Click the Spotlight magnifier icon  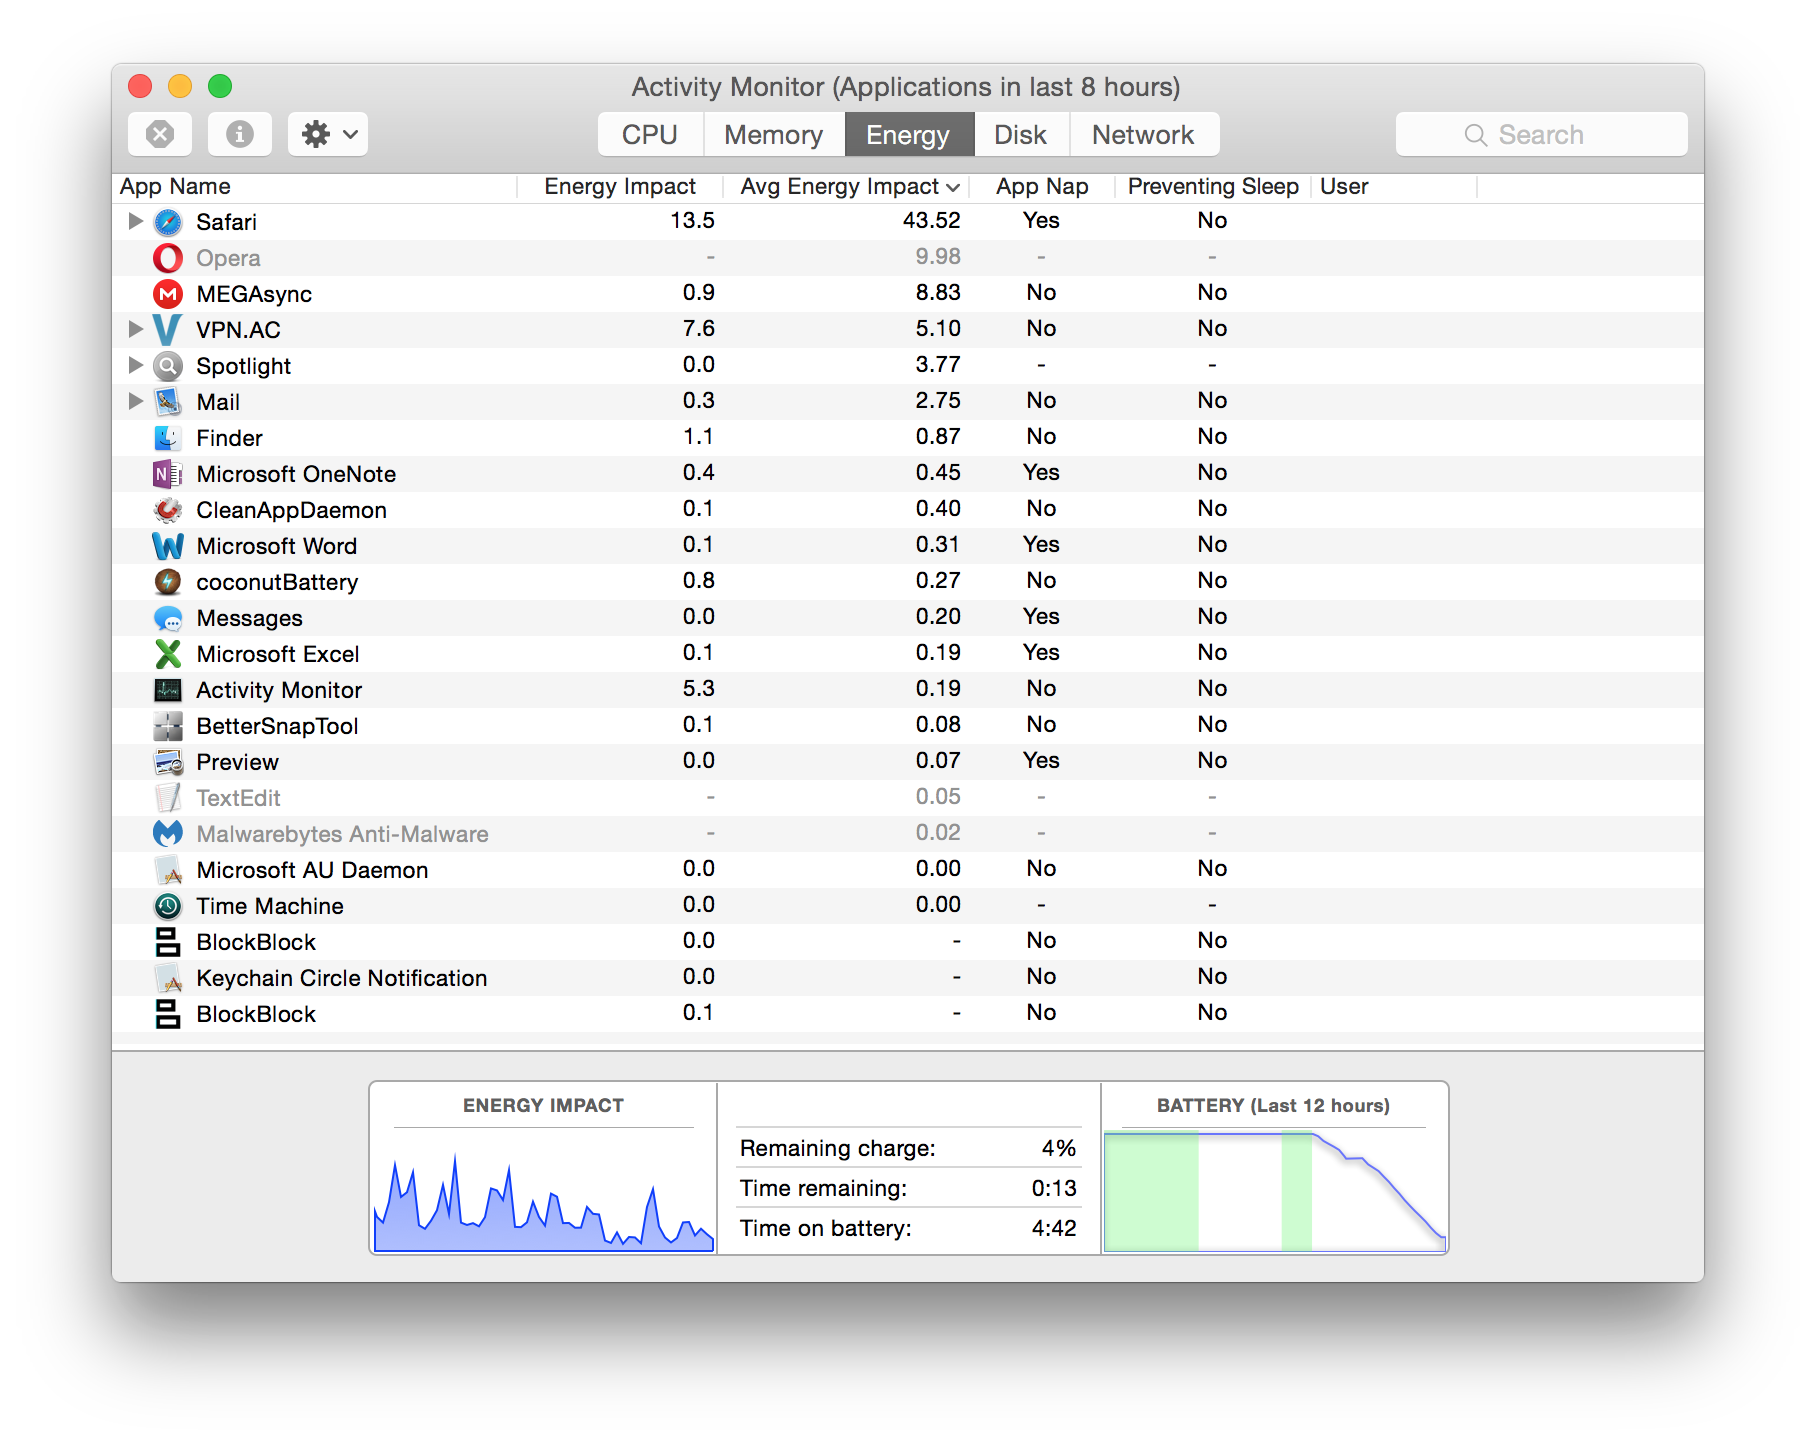(168, 366)
